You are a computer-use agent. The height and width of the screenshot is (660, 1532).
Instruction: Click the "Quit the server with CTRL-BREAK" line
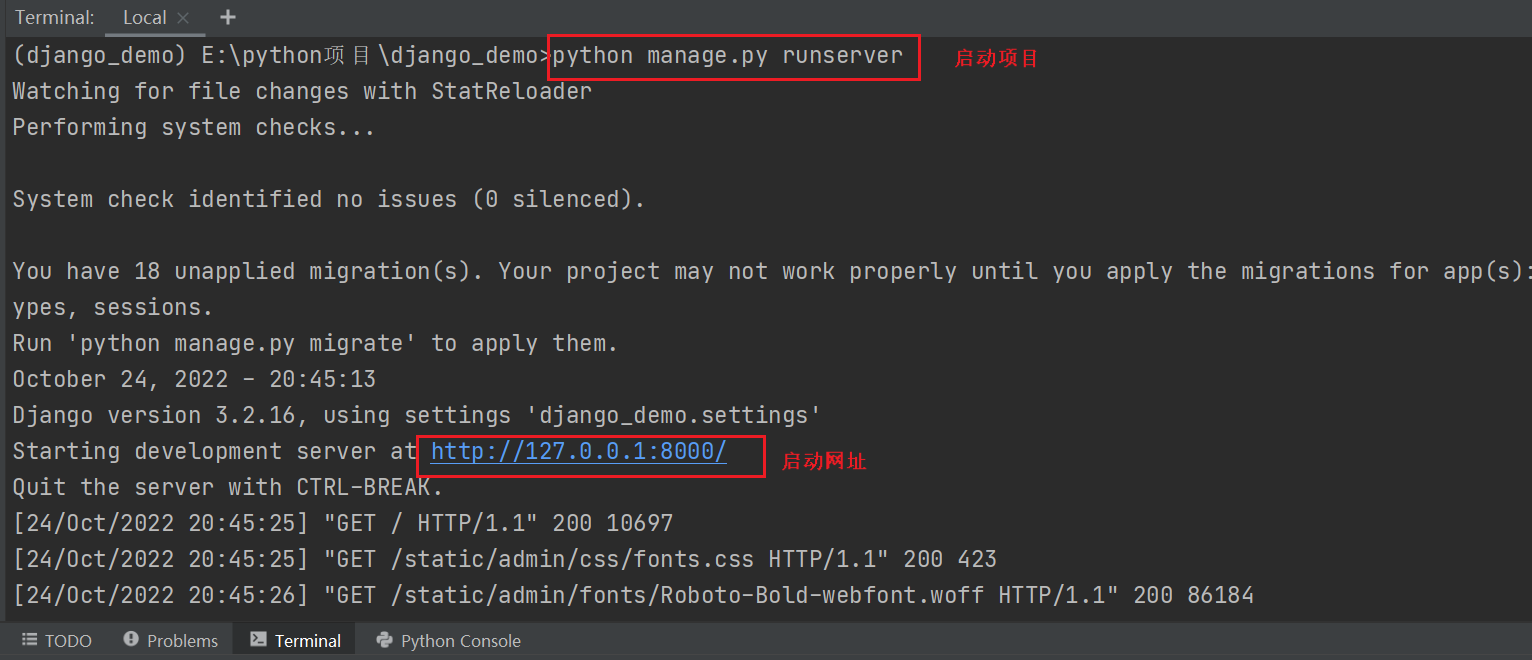(x=227, y=488)
